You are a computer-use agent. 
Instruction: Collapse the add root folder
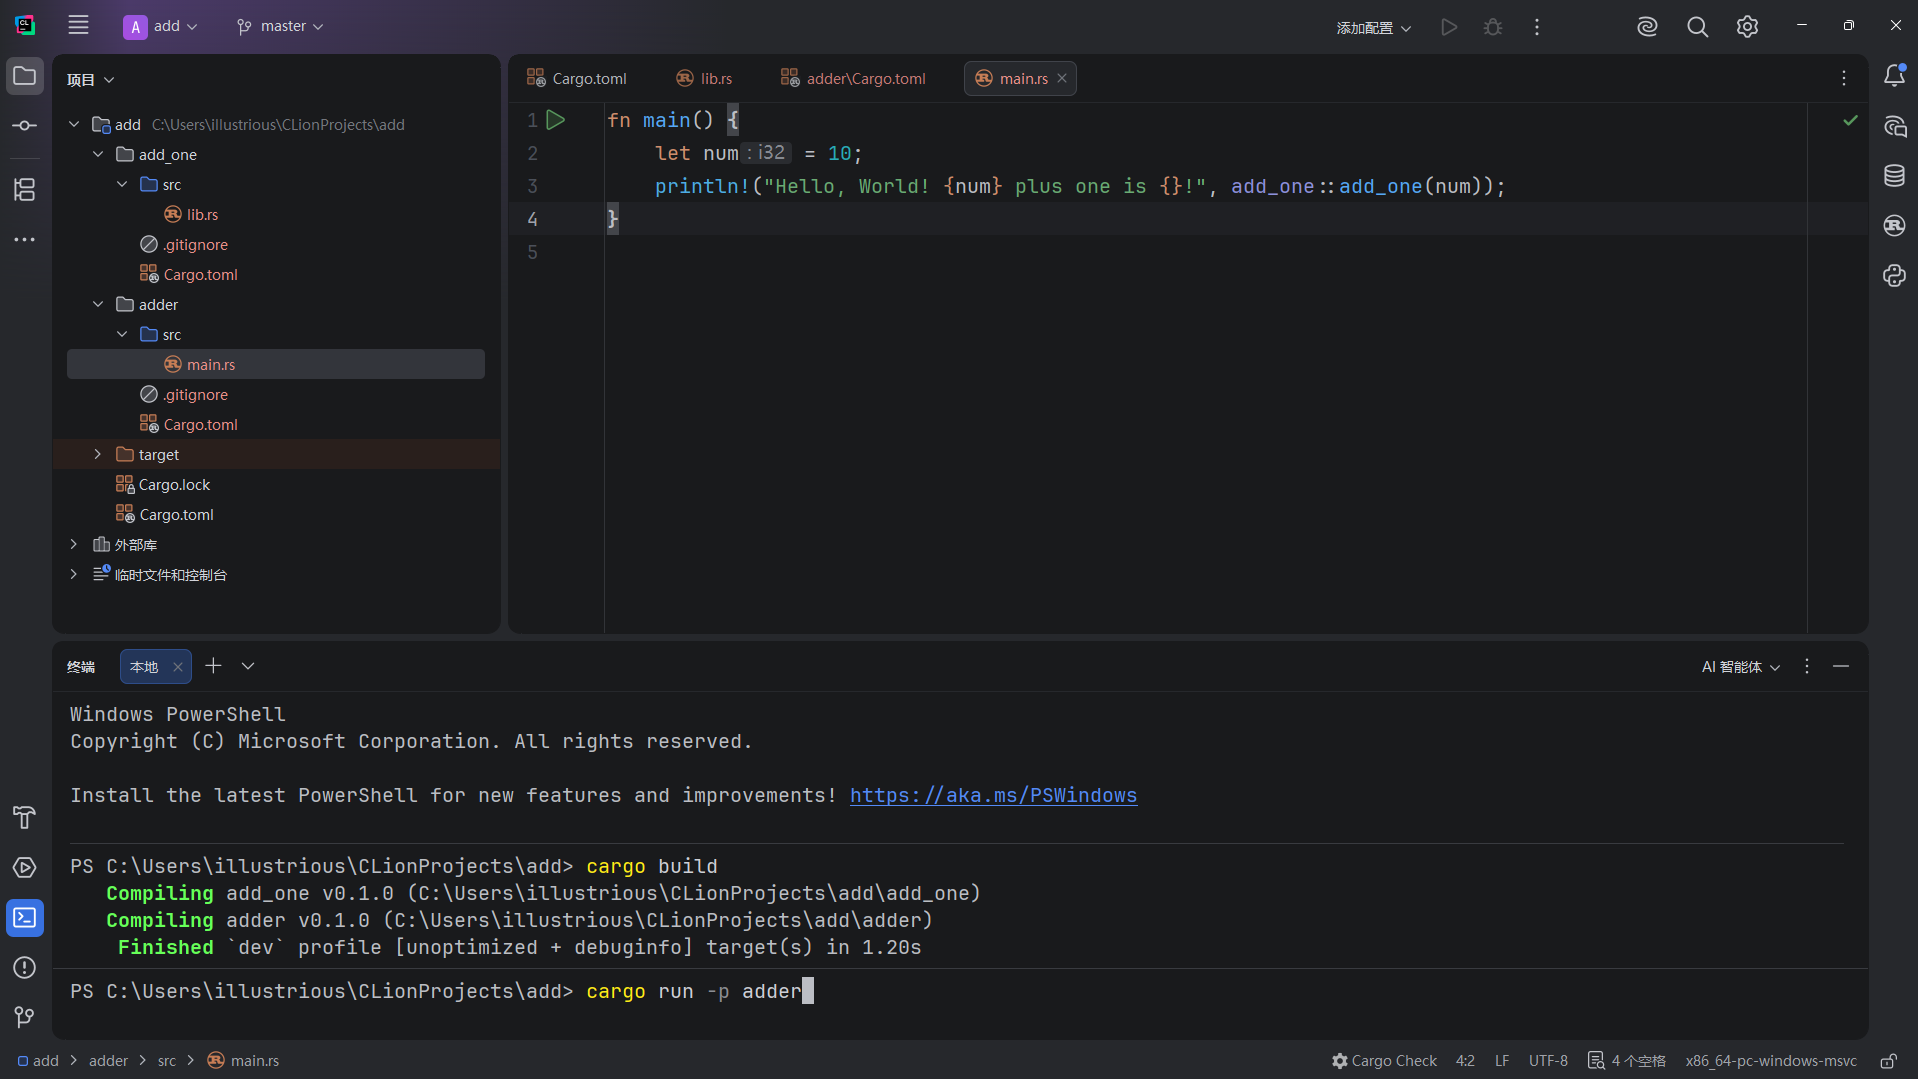(x=74, y=124)
